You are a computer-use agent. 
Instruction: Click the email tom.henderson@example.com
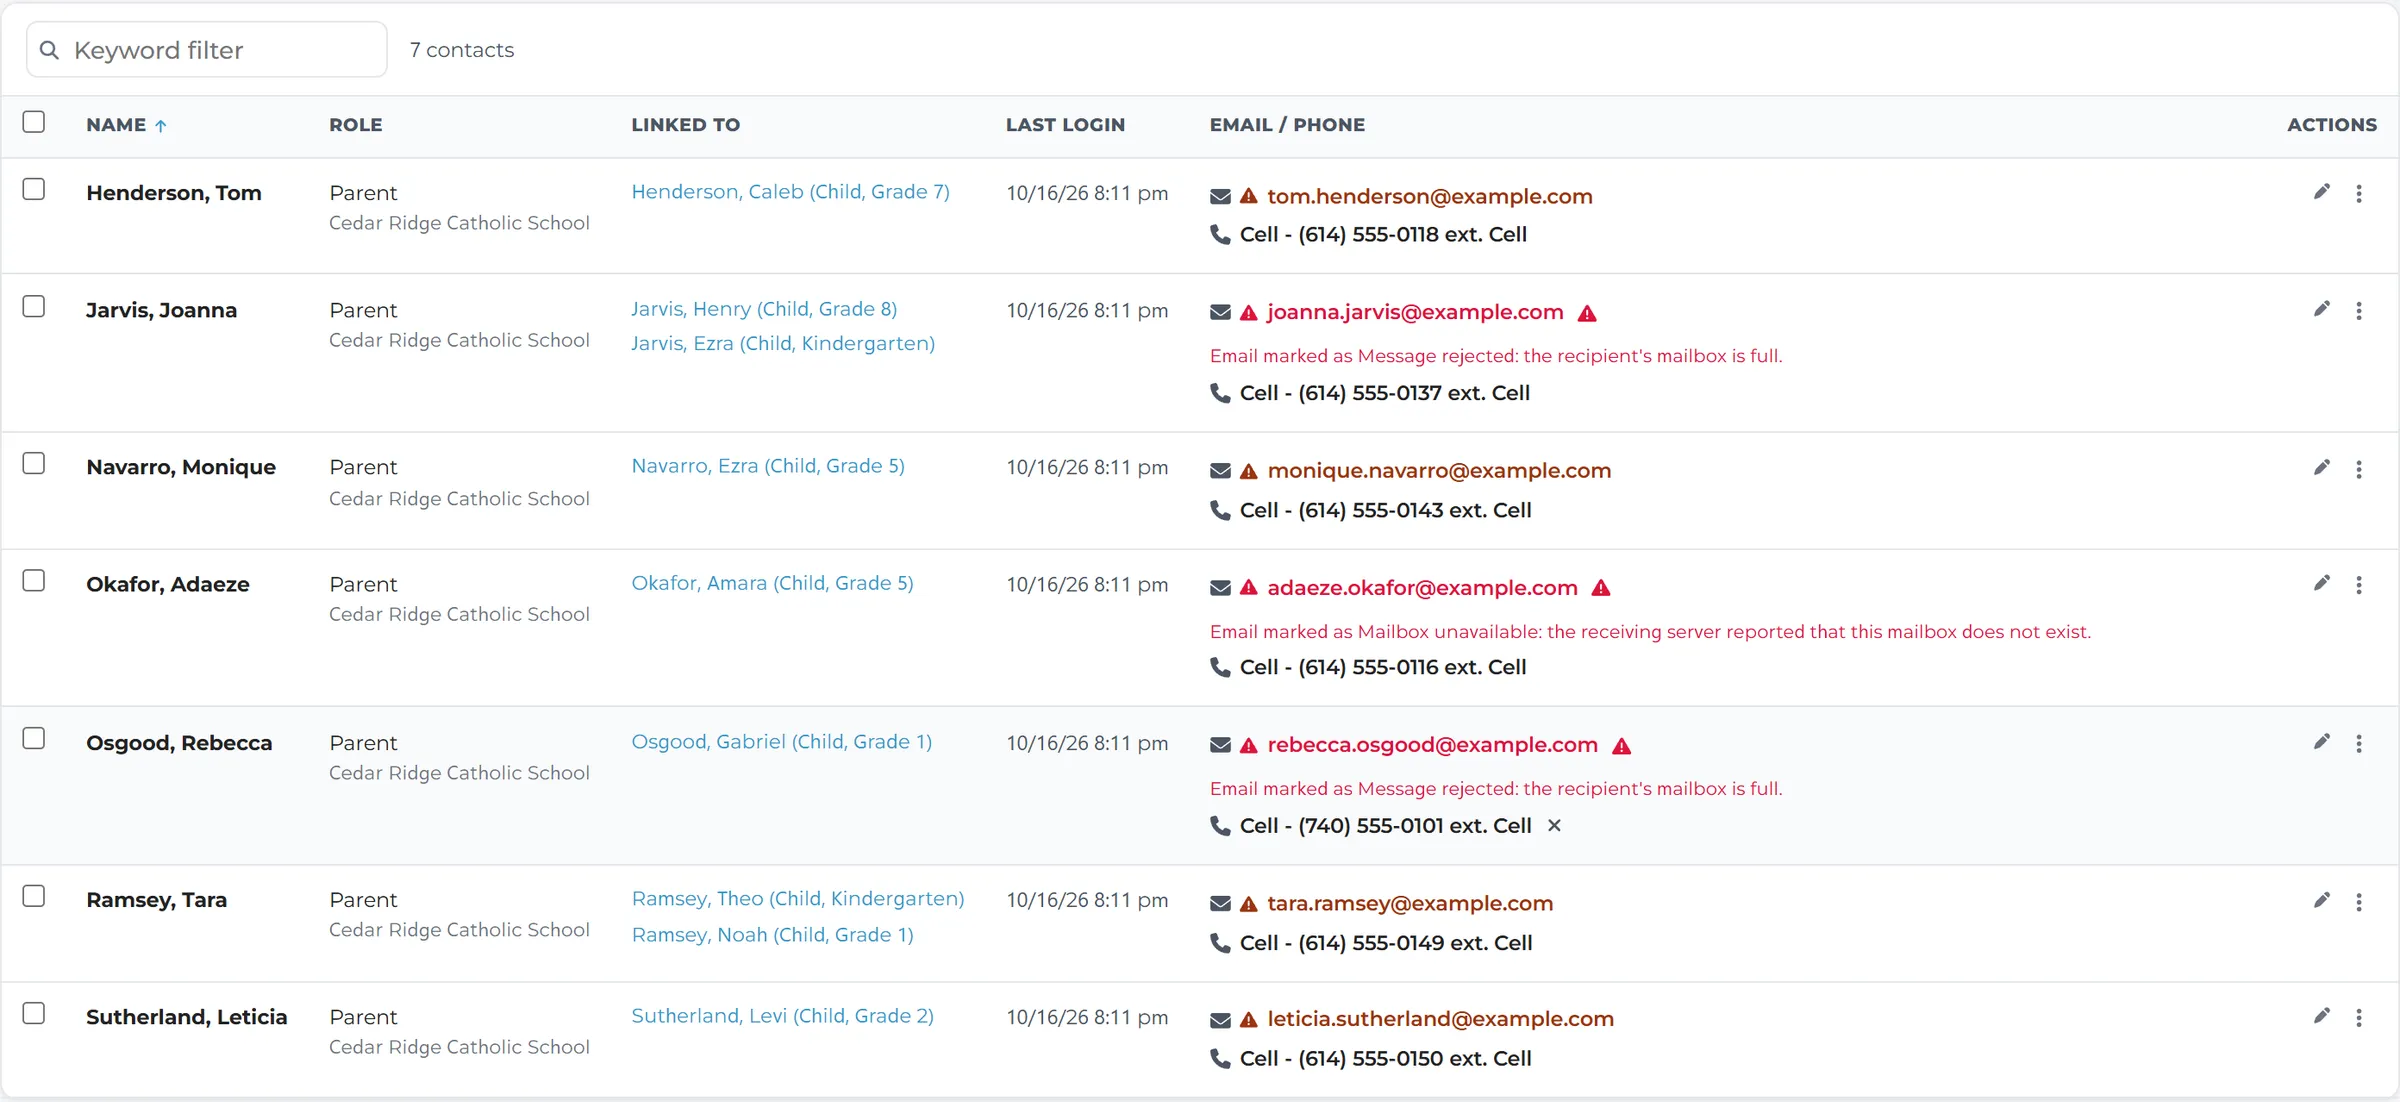pos(1430,196)
